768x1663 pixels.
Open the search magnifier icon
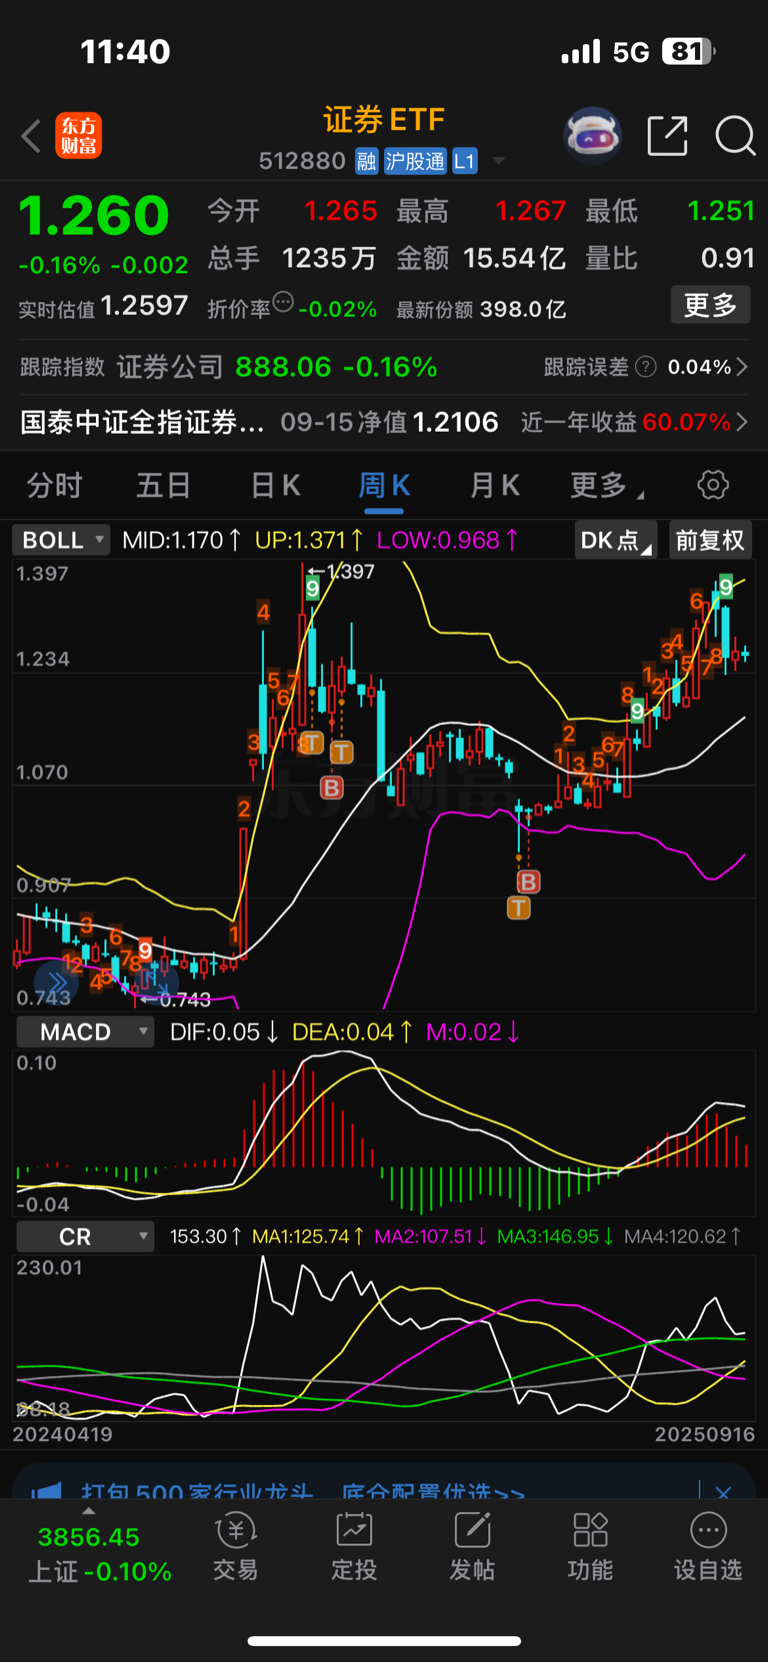[x=735, y=136]
